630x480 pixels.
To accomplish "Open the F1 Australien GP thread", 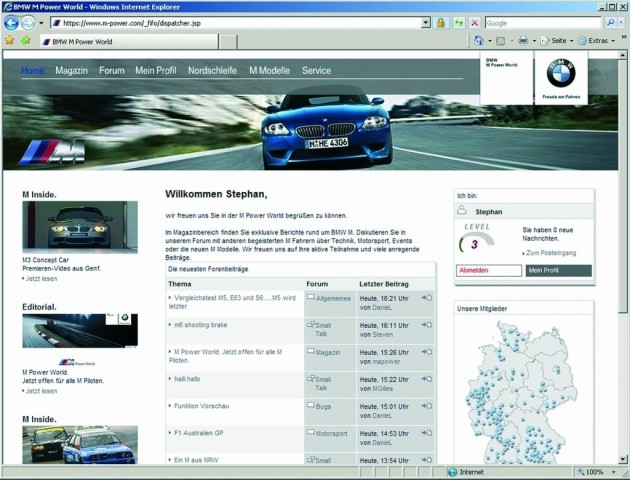I will (x=198, y=433).
